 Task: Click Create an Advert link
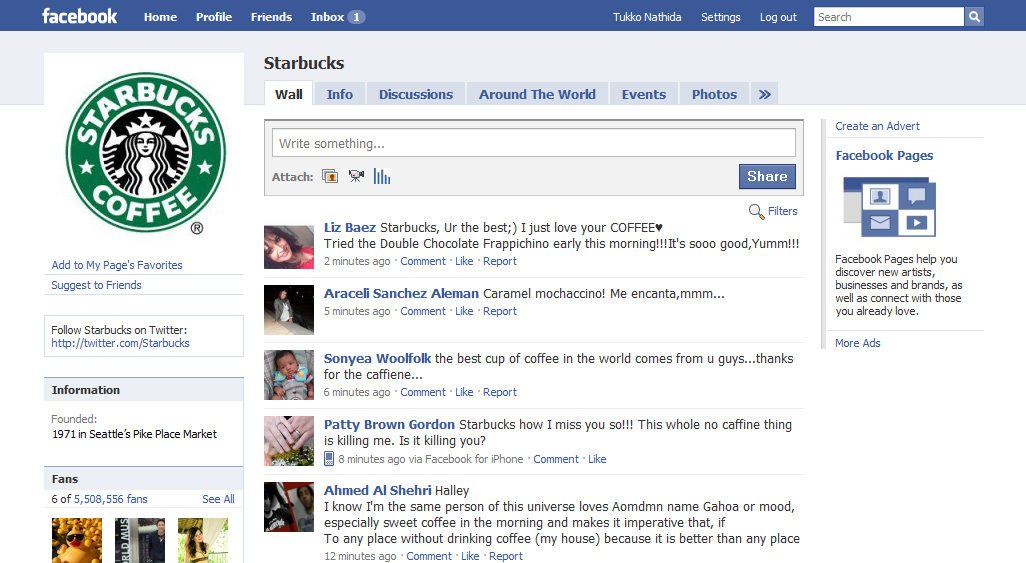(x=877, y=126)
